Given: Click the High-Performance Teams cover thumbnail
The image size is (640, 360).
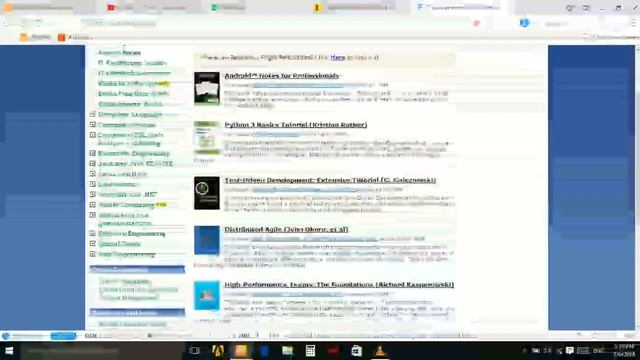Looking at the screenshot, I should tap(207, 295).
